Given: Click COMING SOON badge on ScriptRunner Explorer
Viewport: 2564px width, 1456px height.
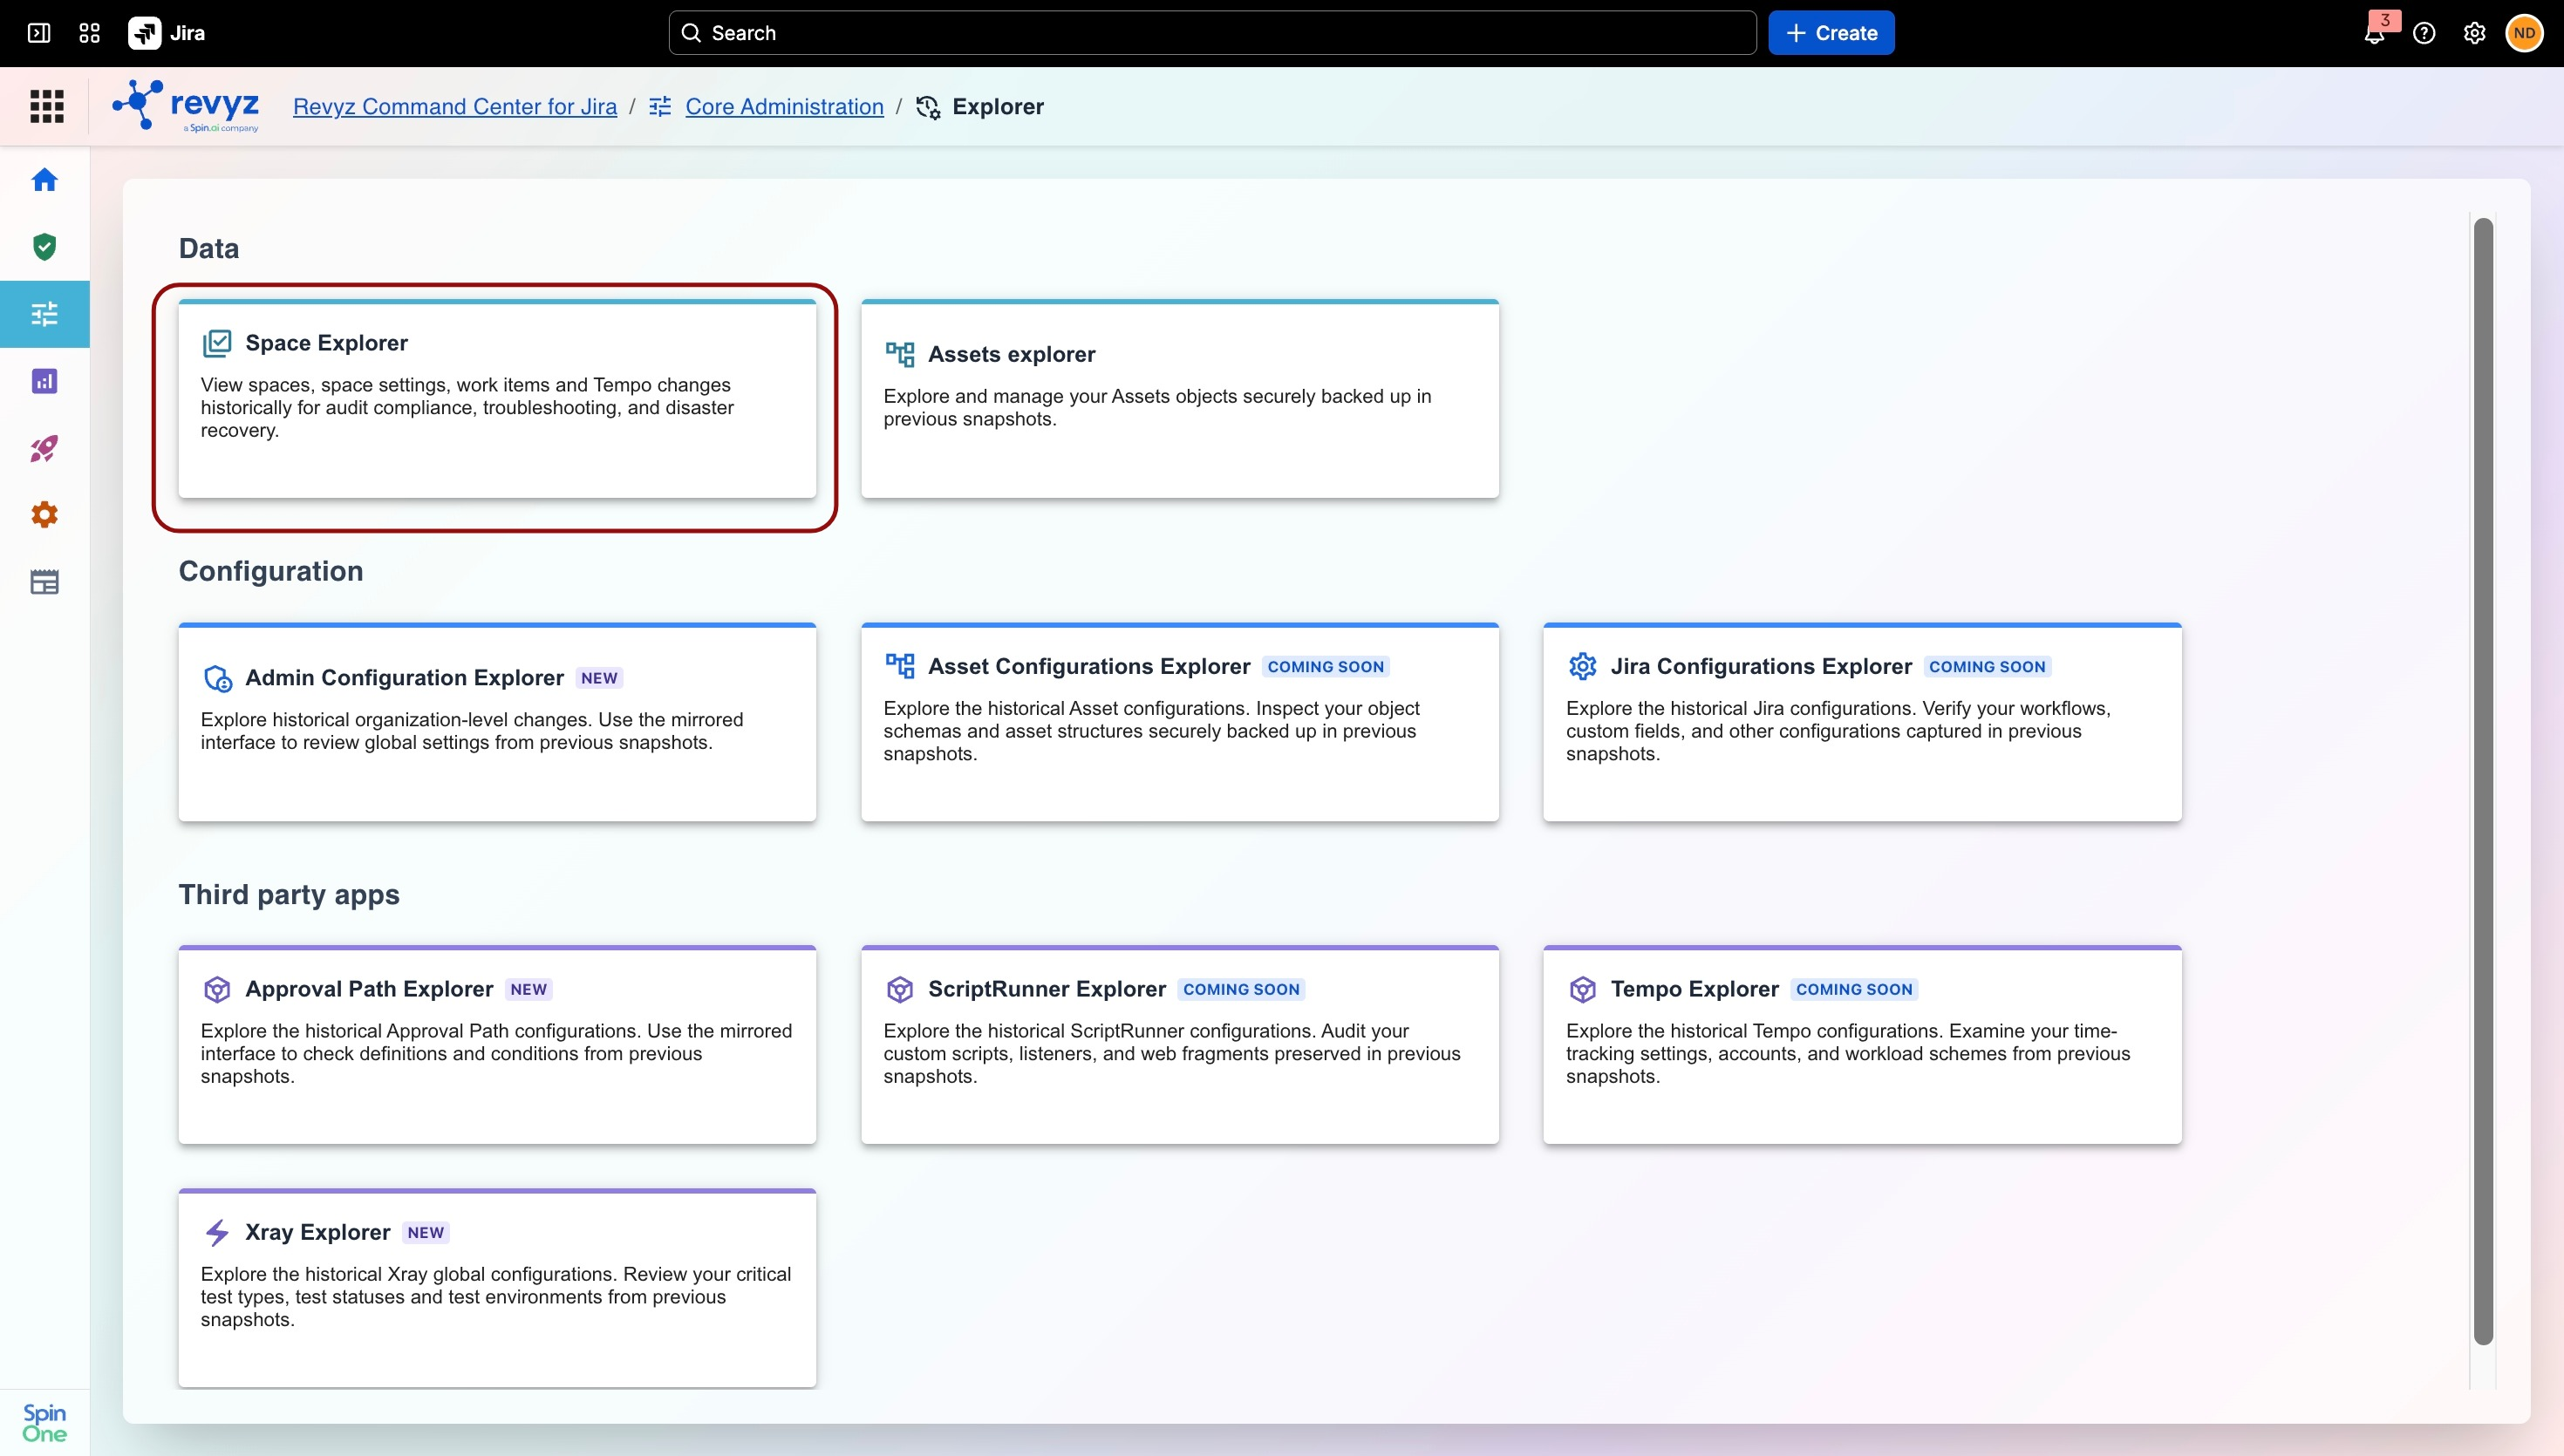Looking at the screenshot, I should tap(1241, 989).
